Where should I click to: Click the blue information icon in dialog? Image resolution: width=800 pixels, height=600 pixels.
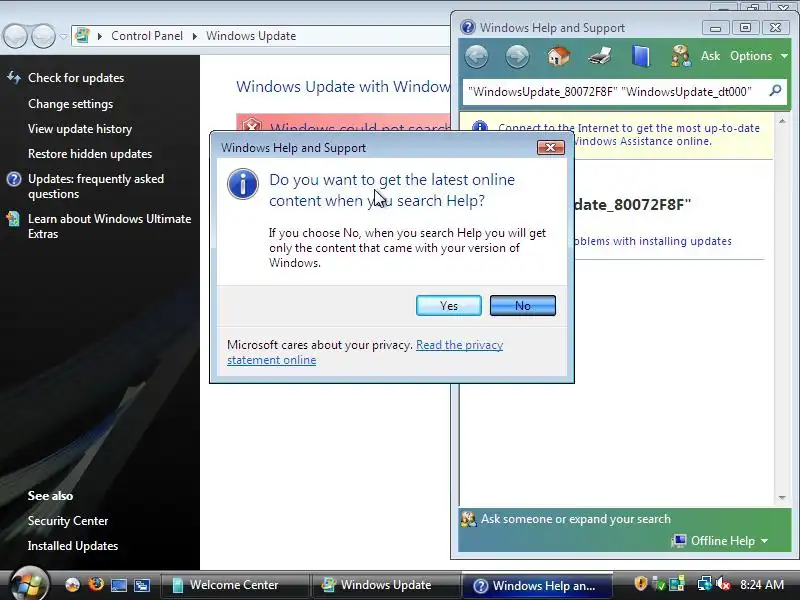pyautogui.click(x=243, y=184)
